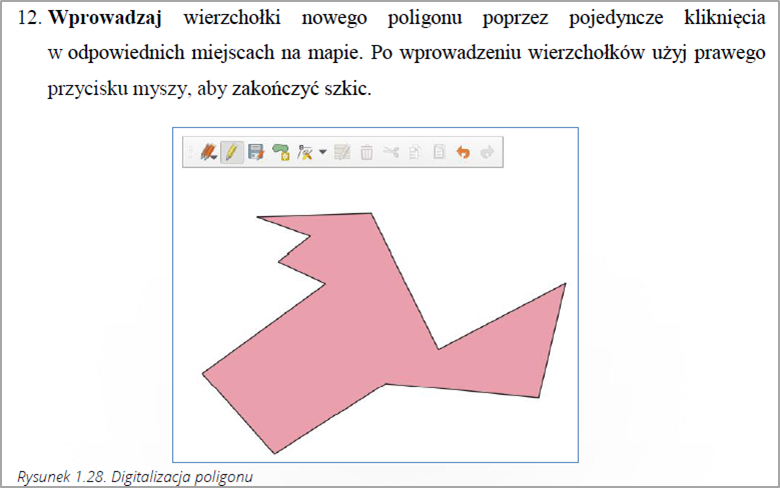The width and height of the screenshot is (780, 488).
Task: Toggle editing with the yellow pencil
Action: pos(232,152)
